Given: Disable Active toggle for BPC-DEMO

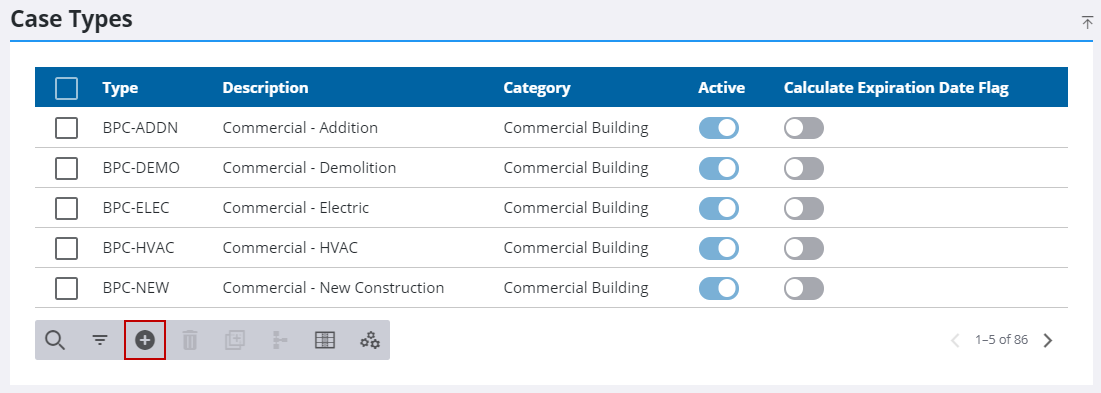Looking at the screenshot, I should pos(719,168).
